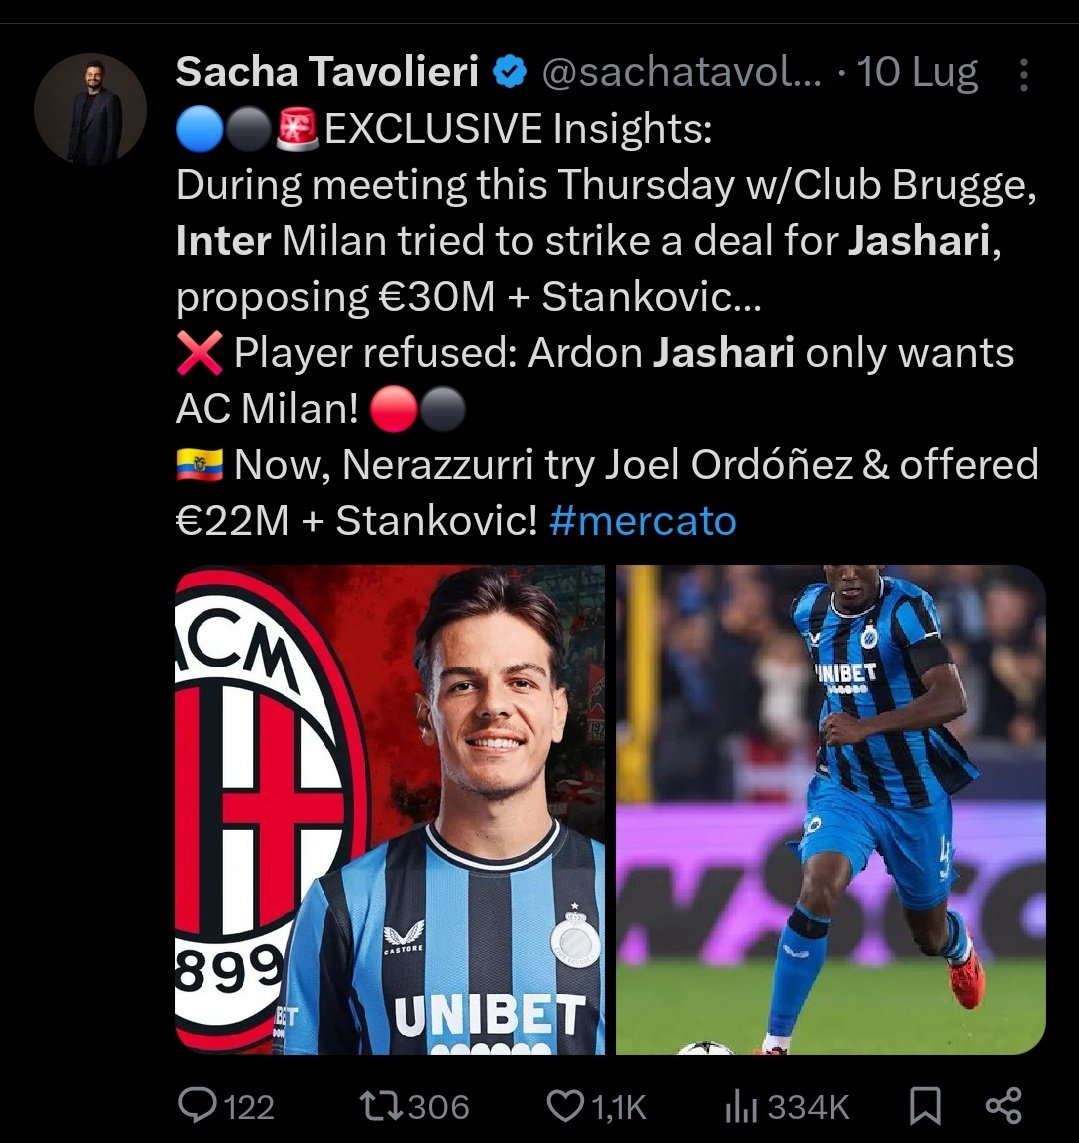Open the @sachatavol handle link
Screen dimensions: 1079x1143
click(681, 72)
